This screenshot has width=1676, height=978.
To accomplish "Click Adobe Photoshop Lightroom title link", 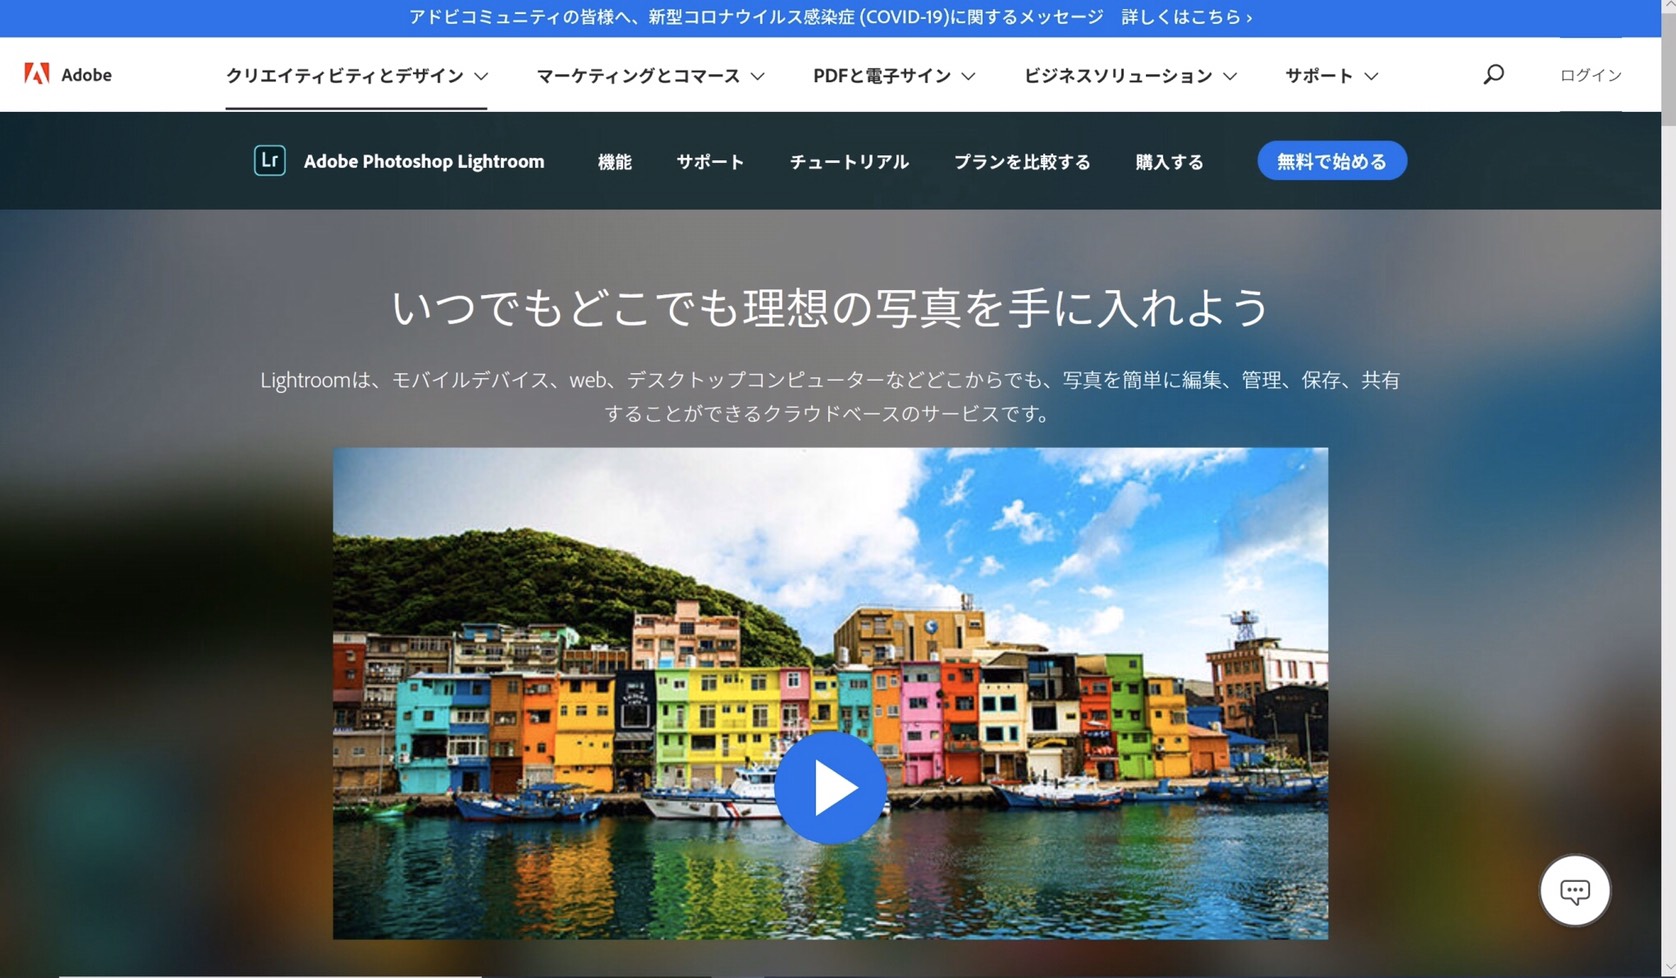I will point(424,161).
